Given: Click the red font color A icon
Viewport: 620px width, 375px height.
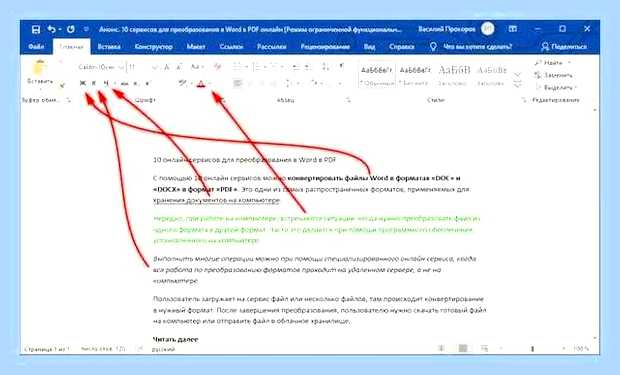Looking at the screenshot, I should coord(201,83).
